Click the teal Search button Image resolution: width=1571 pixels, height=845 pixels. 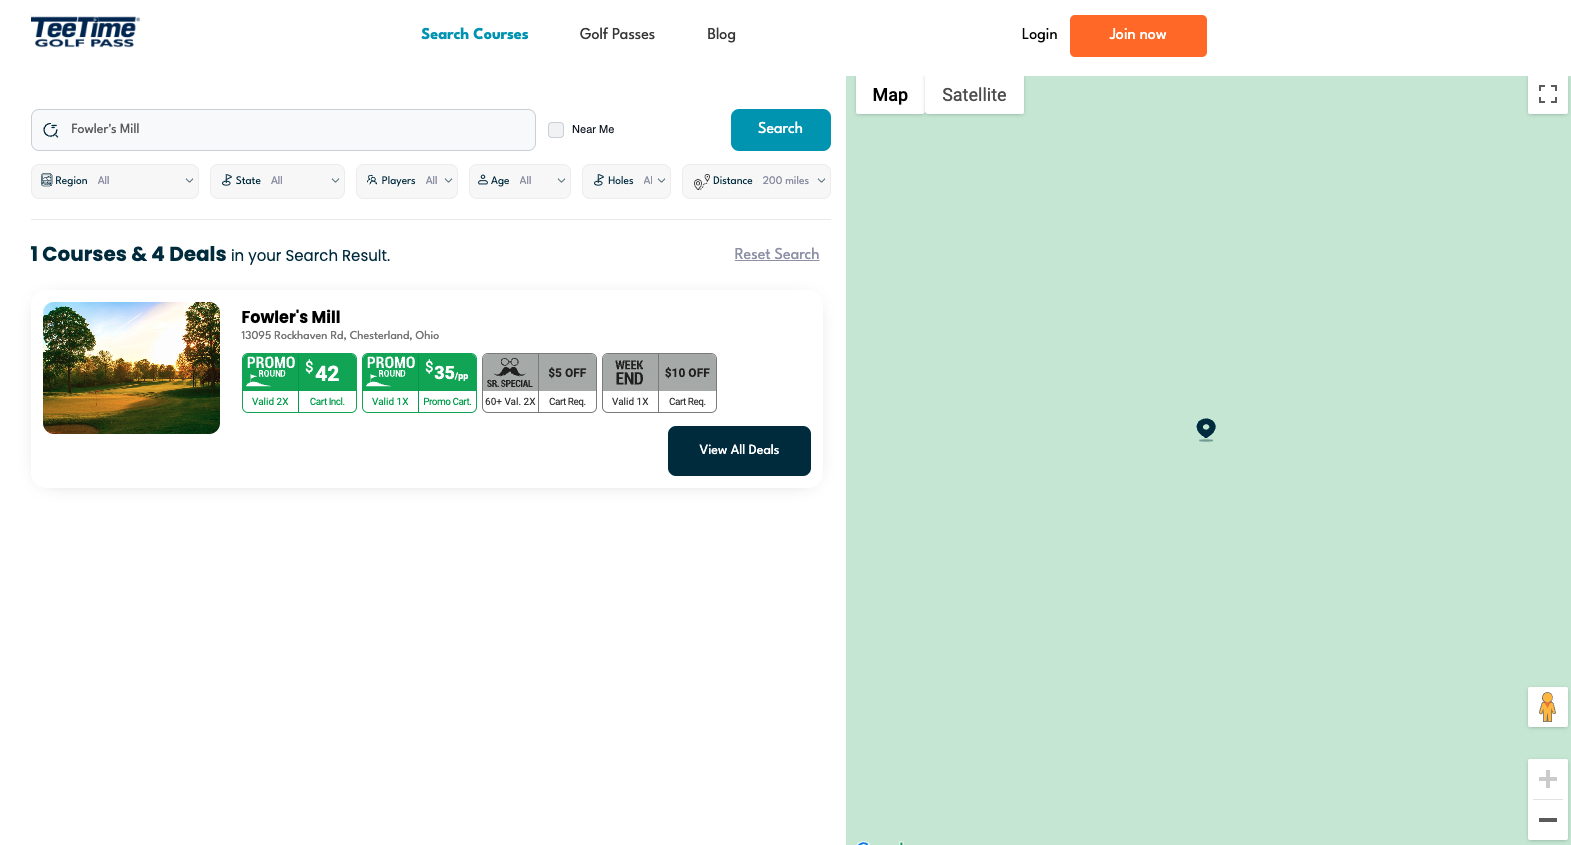click(781, 130)
